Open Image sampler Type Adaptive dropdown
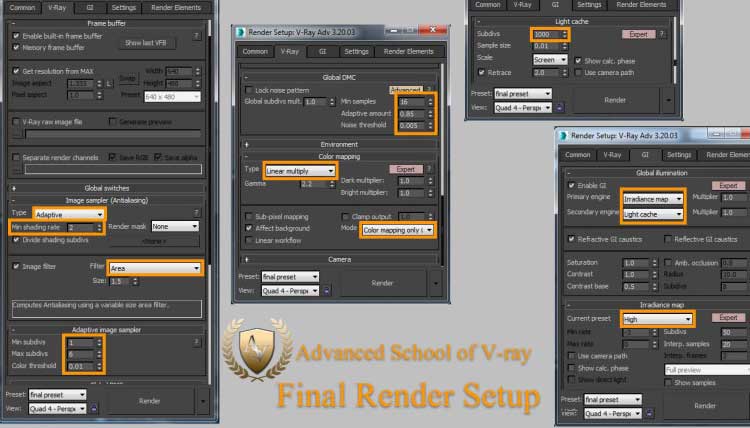This screenshot has width=750, height=428. 69,214
